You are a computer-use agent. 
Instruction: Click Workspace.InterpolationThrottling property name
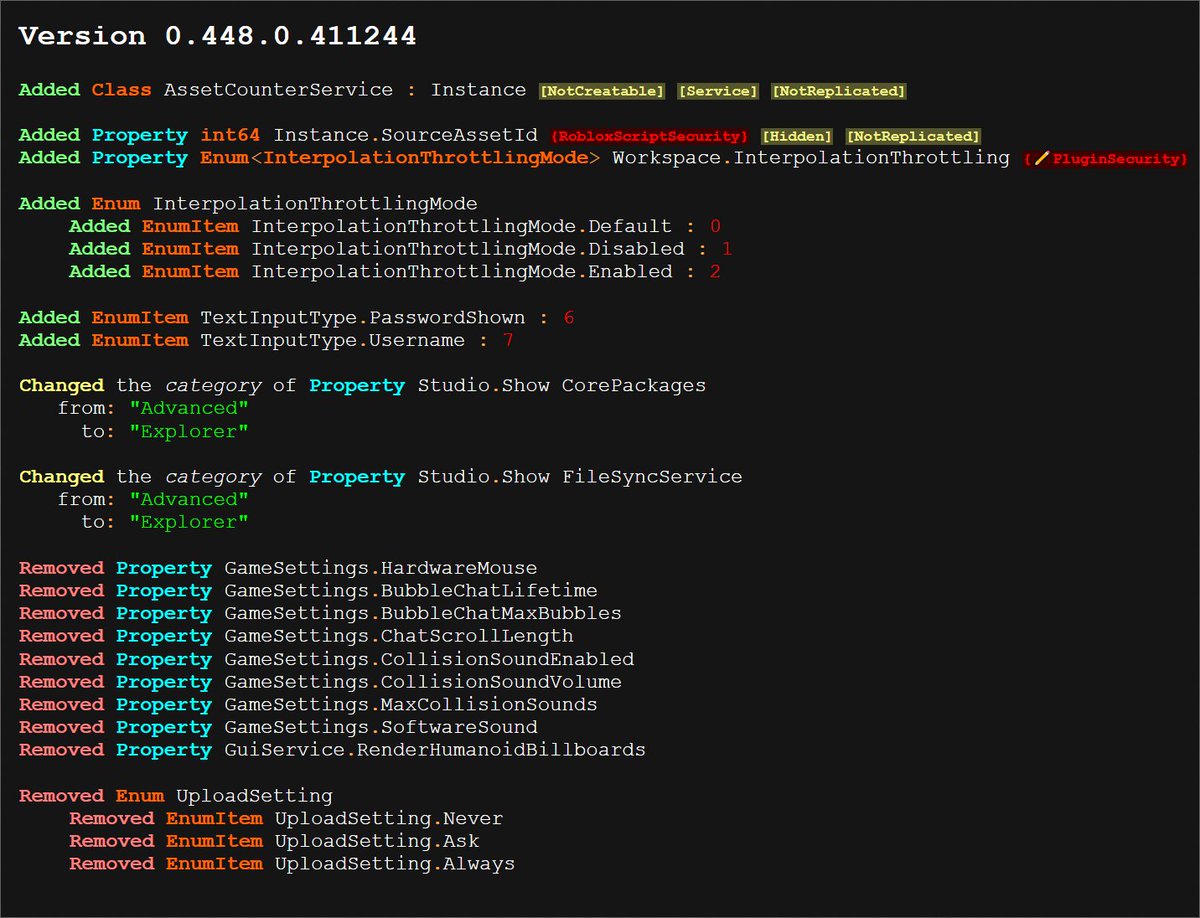pyautogui.click(x=811, y=158)
